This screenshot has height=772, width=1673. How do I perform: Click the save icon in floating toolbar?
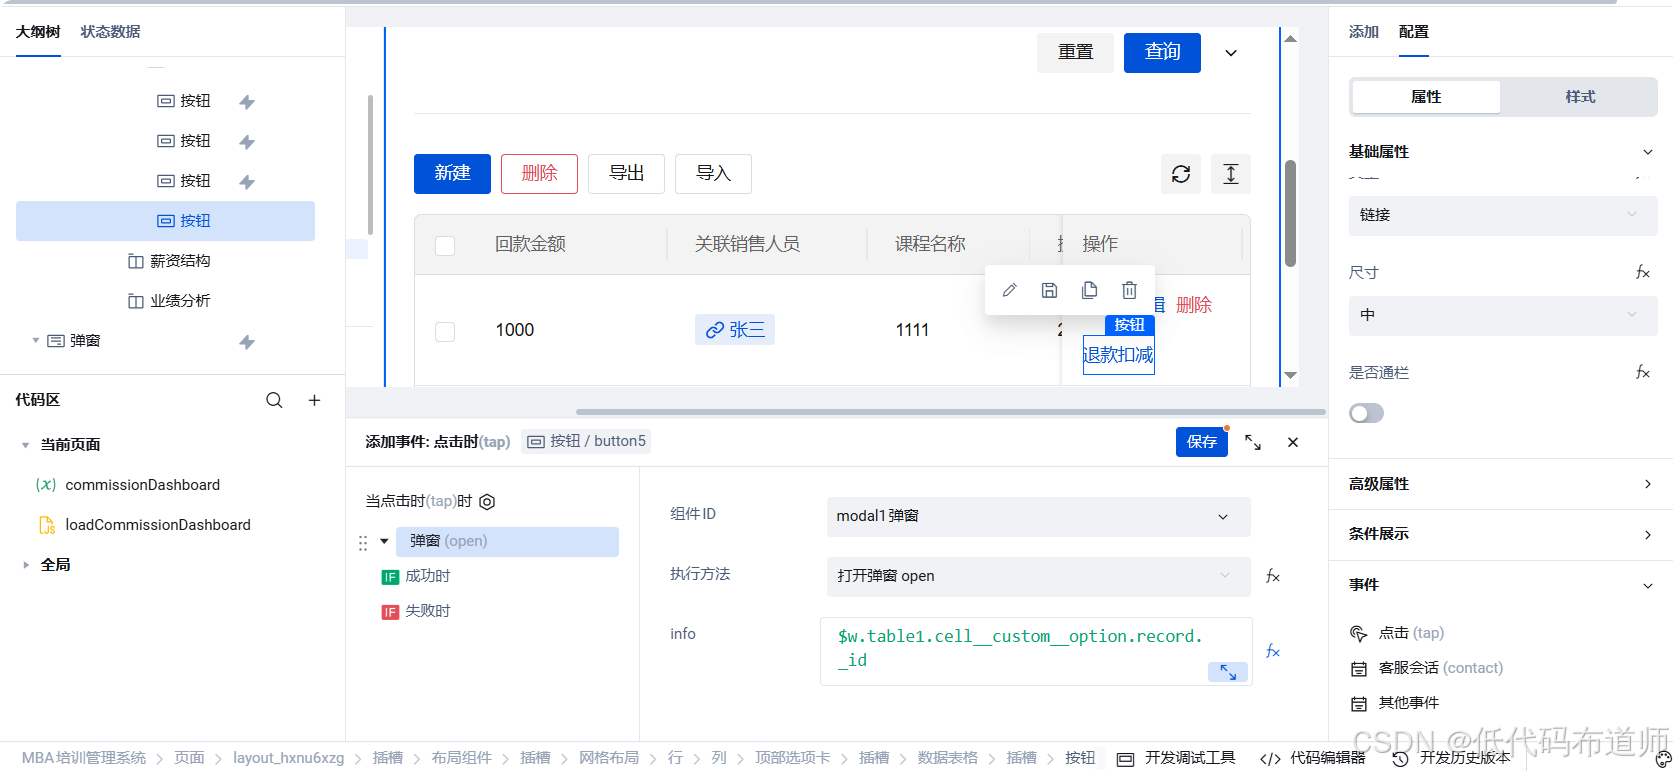tap(1049, 290)
